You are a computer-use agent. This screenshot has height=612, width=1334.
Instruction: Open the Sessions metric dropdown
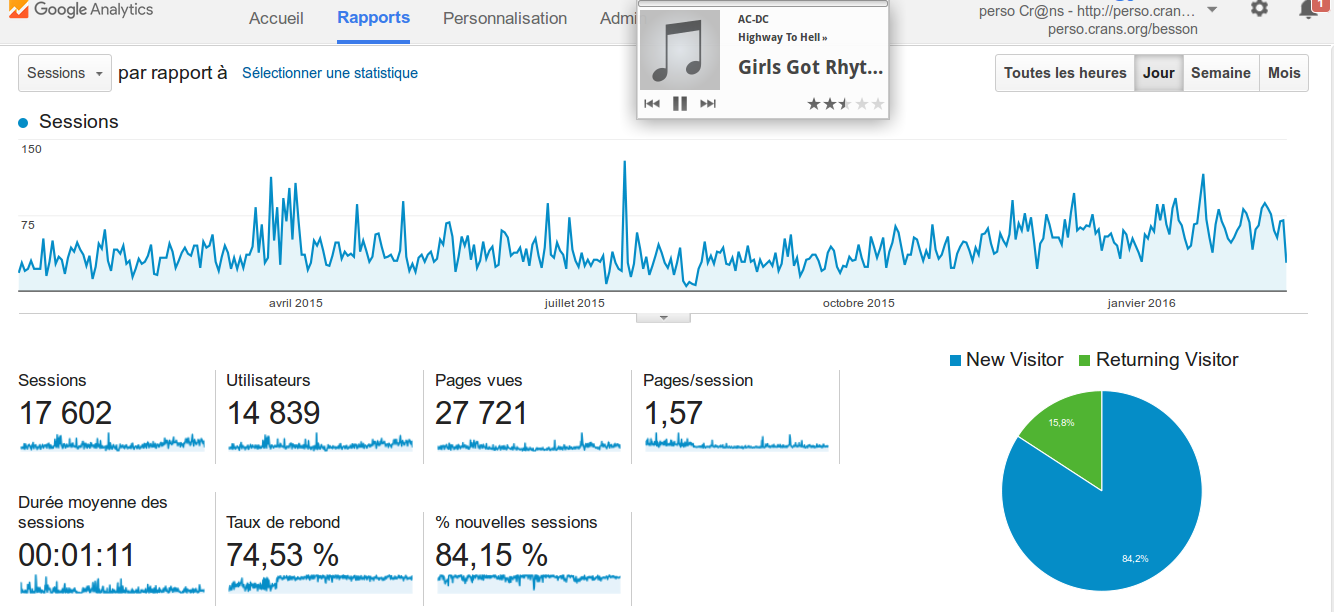click(x=65, y=73)
